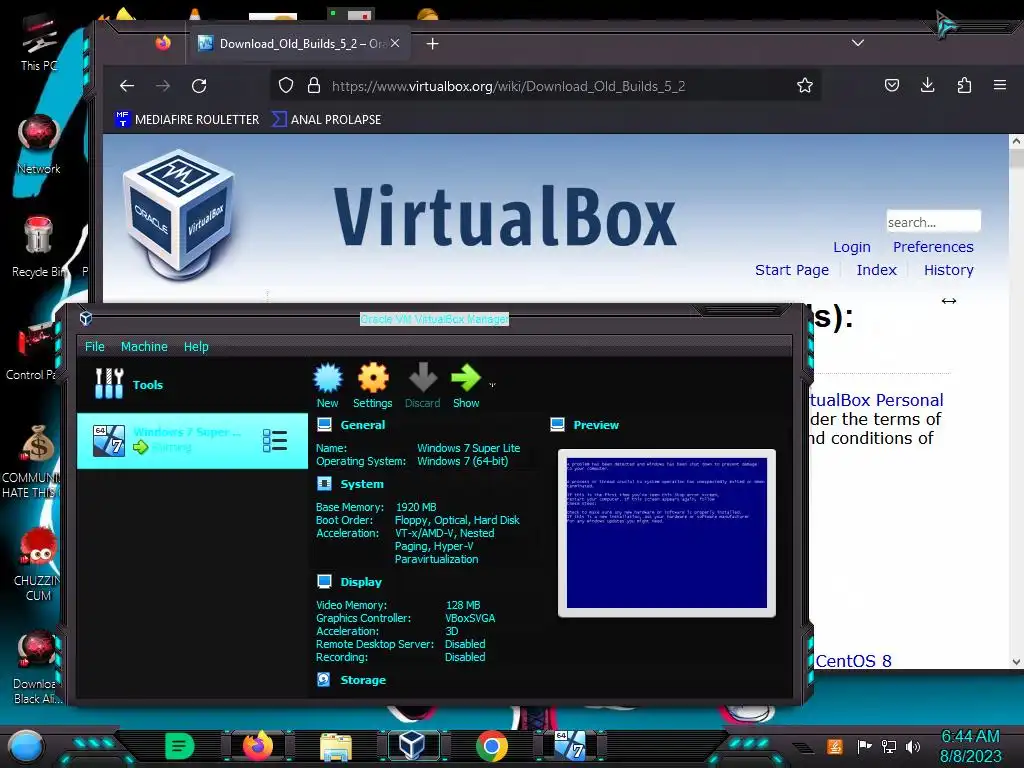Open VM Settings gear icon
Screen dimensions: 1024x768
pyautogui.click(x=373, y=378)
